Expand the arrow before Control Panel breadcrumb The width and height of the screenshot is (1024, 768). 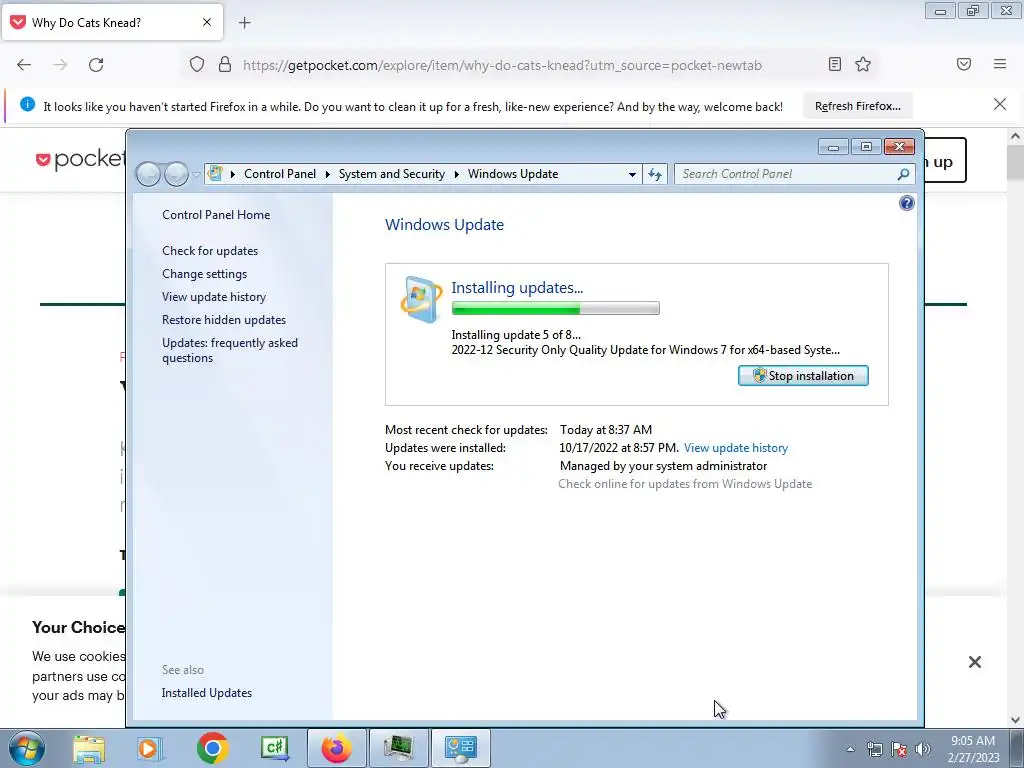click(x=232, y=174)
